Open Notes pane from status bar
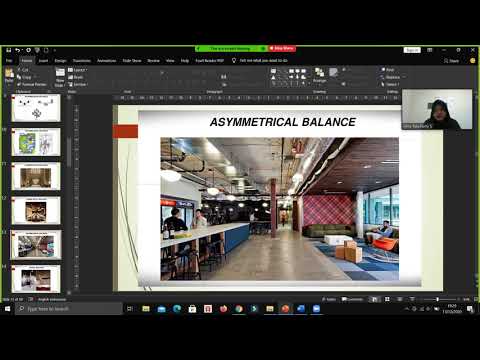The height and width of the screenshot is (360, 480). pyautogui.click(x=329, y=299)
